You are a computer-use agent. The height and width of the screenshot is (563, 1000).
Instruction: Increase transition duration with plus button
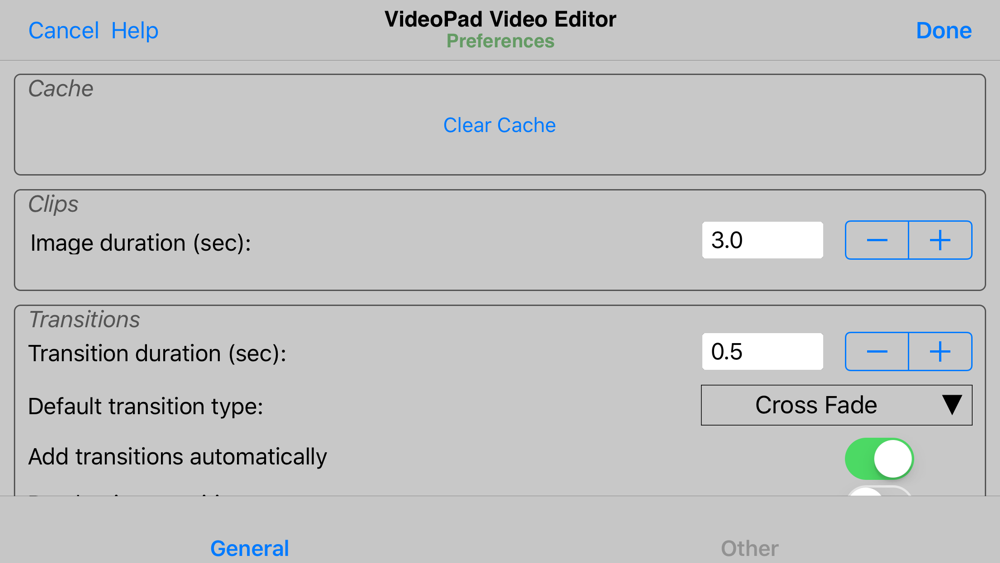[x=940, y=351]
